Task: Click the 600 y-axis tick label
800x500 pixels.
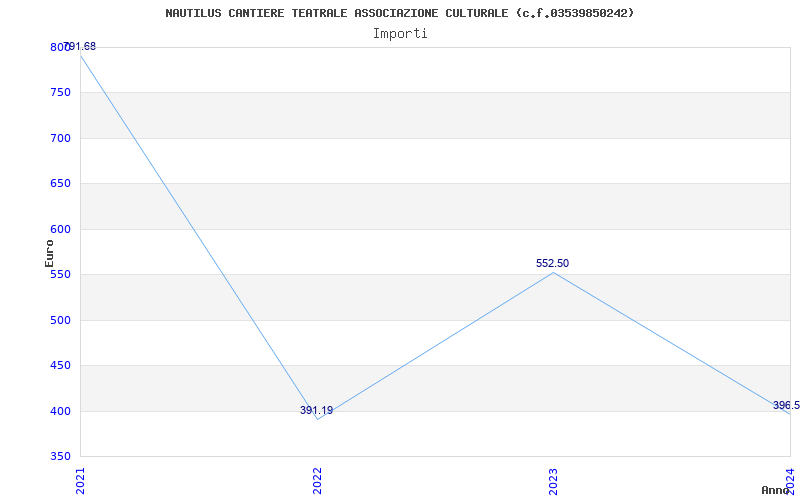Action: [x=60, y=230]
